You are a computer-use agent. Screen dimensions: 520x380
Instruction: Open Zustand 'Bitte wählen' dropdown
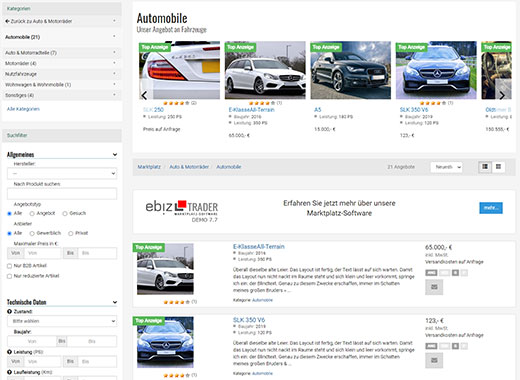click(x=62, y=321)
